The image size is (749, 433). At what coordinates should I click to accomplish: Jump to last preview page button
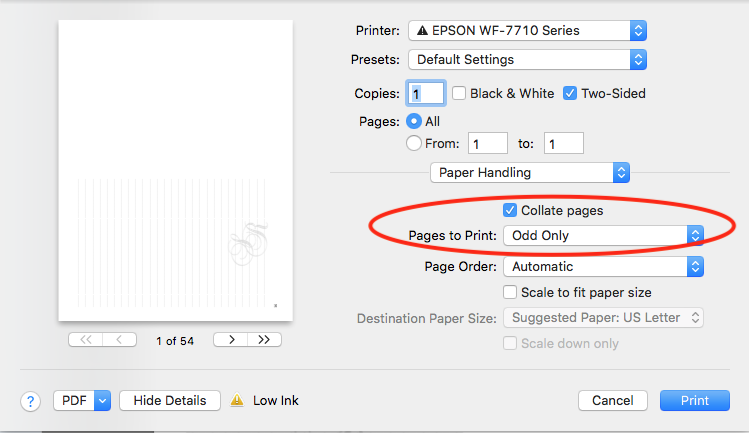click(264, 340)
